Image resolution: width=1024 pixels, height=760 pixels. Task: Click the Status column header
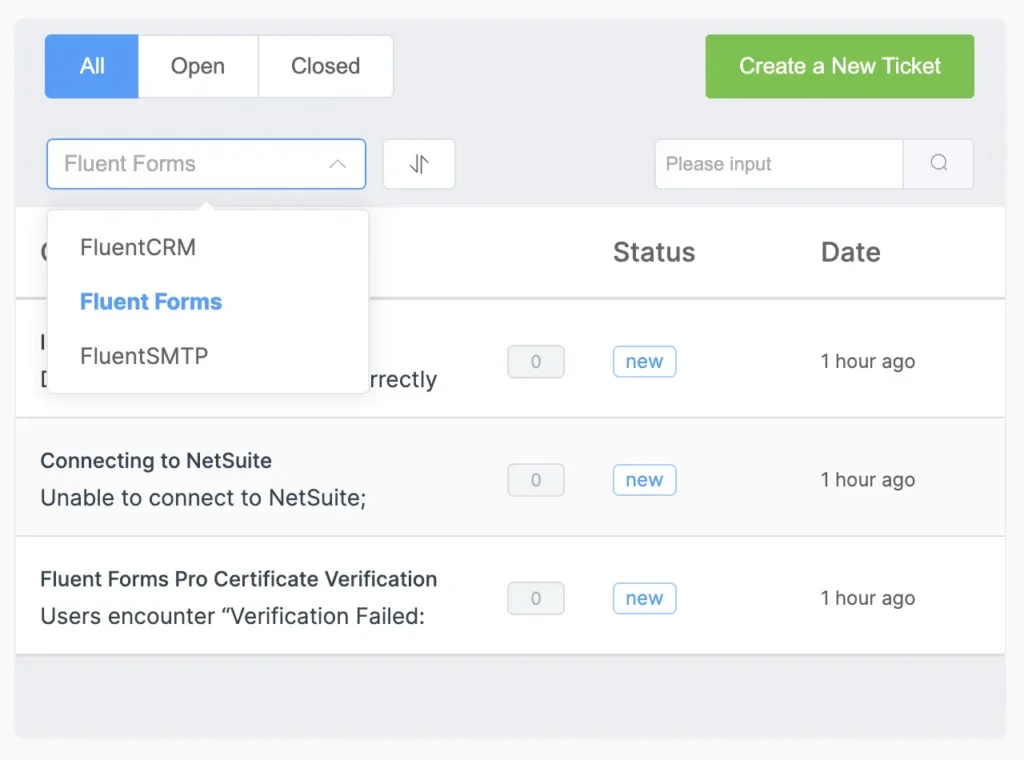pos(654,252)
